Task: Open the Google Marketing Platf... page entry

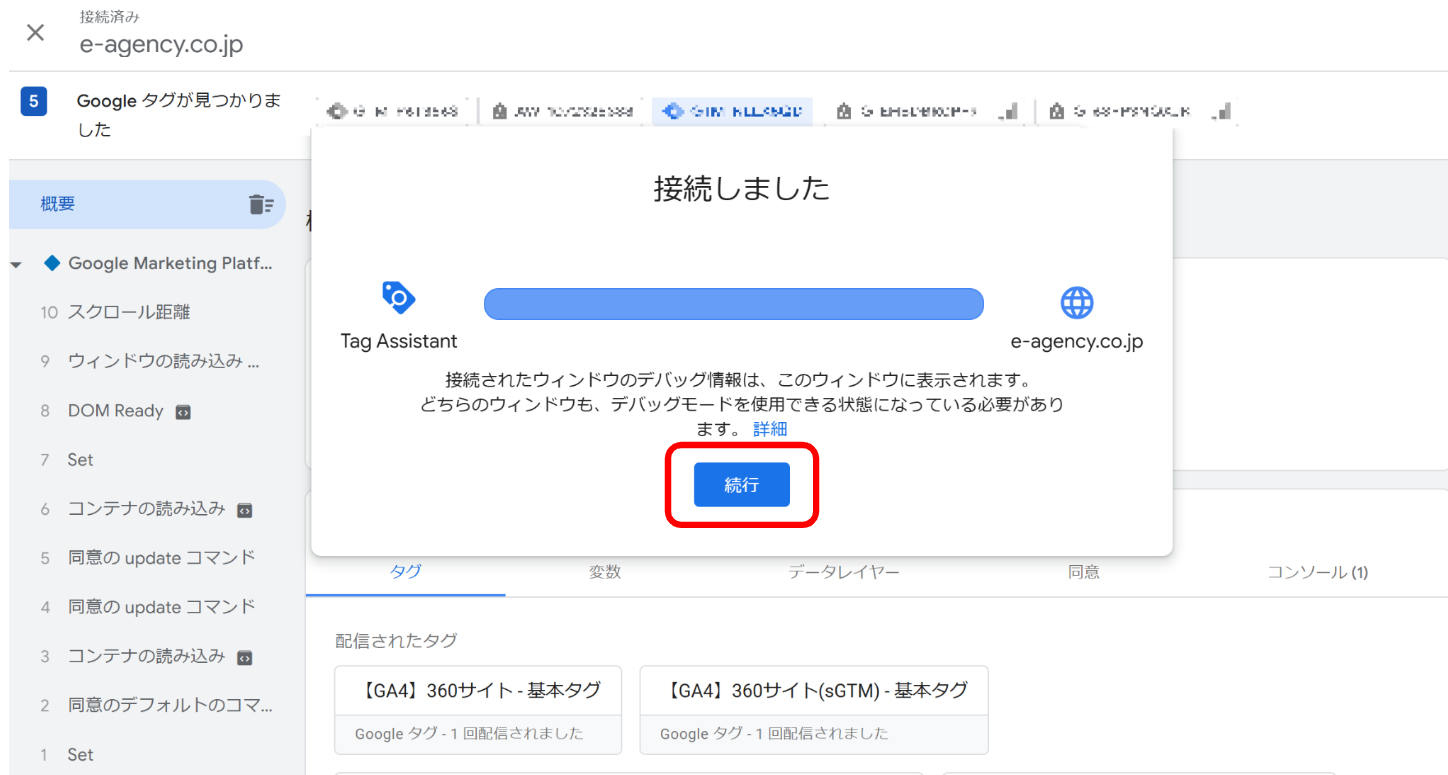Action: click(x=170, y=263)
